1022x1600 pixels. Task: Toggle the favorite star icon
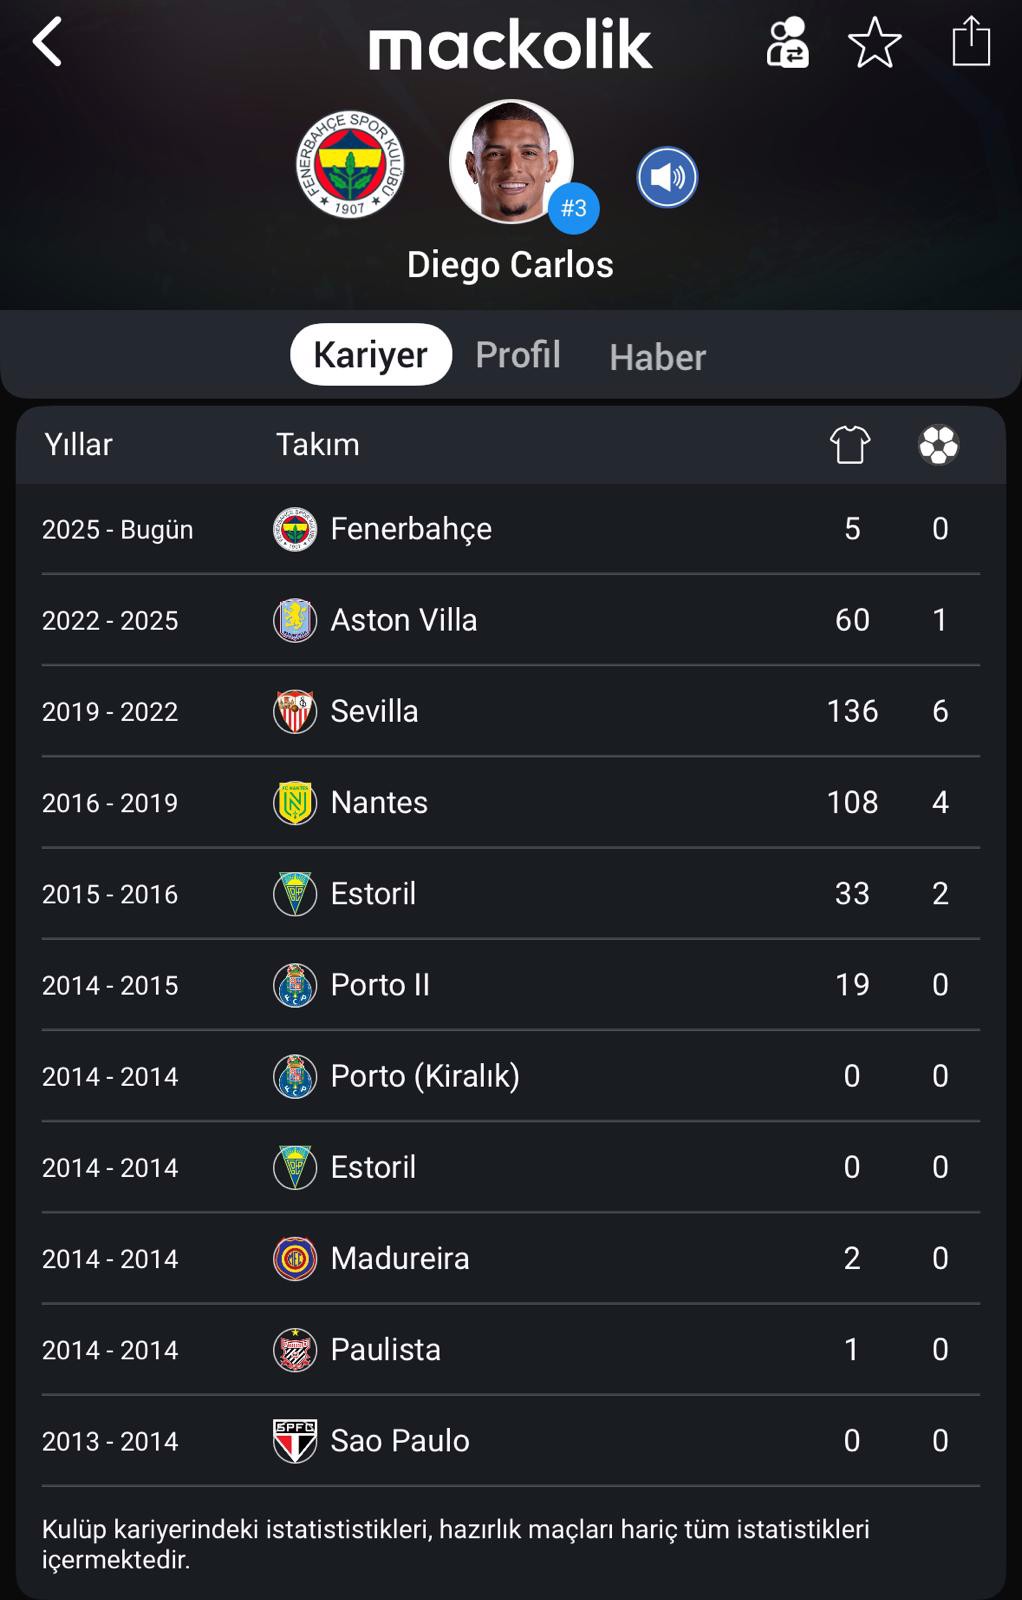(875, 42)
